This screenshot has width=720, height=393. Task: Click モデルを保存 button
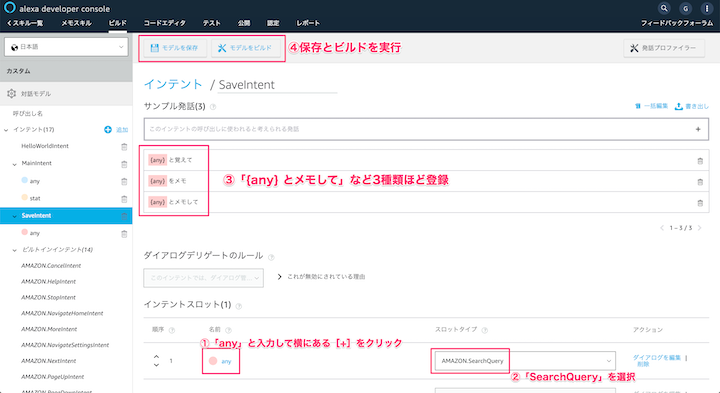click(174, 48)
